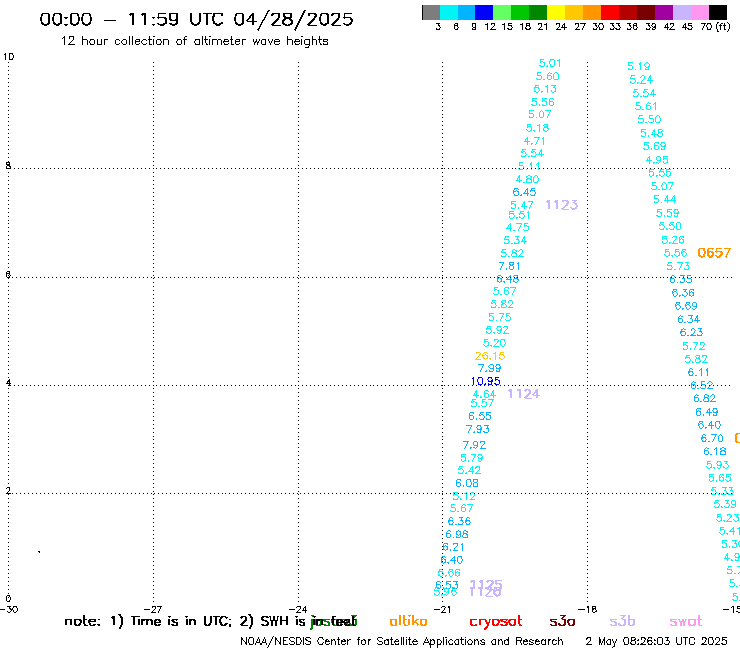Click the '4.95' value on the right track
Screen dimensions: 740x650
point(657,160)
